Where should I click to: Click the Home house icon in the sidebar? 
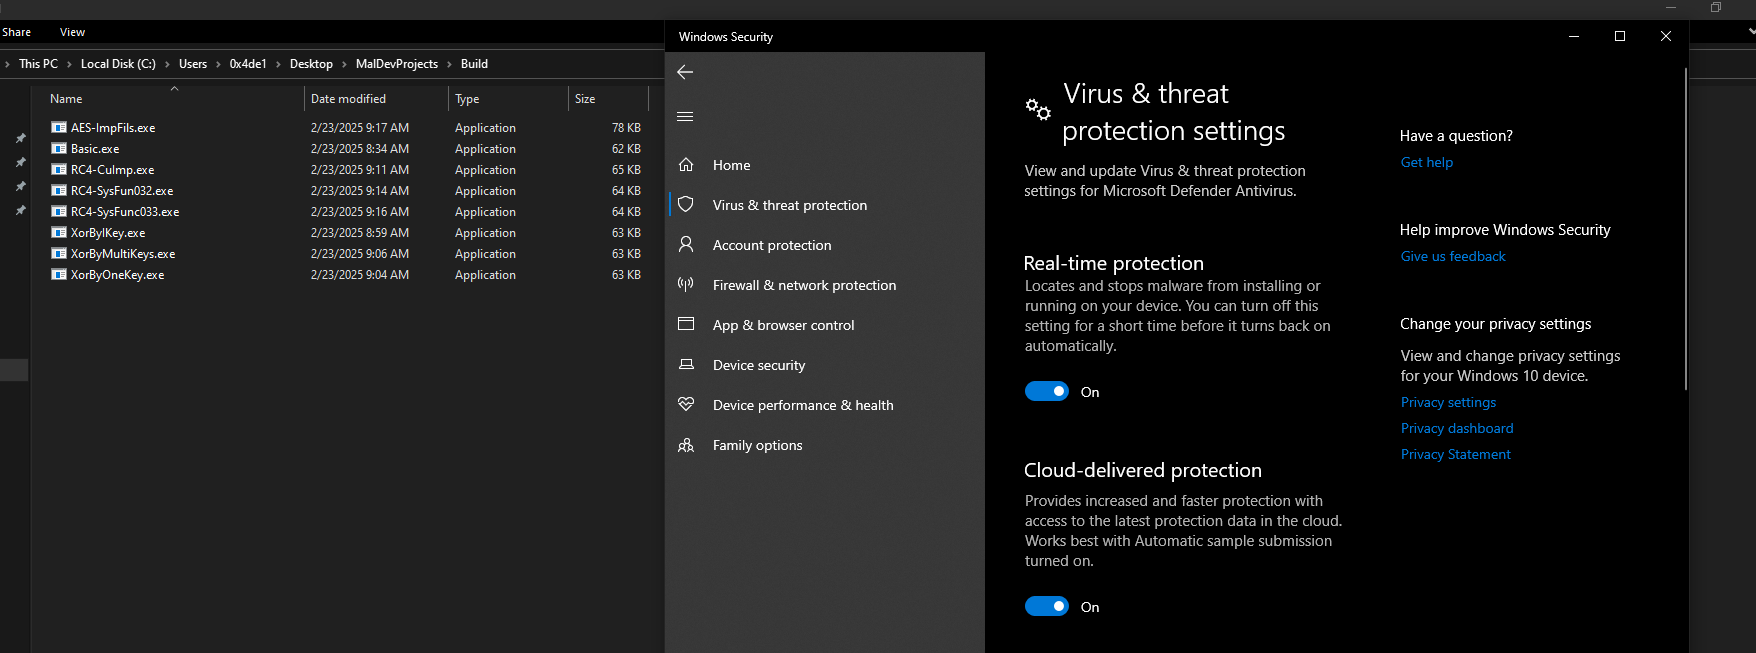pos(686,165)
